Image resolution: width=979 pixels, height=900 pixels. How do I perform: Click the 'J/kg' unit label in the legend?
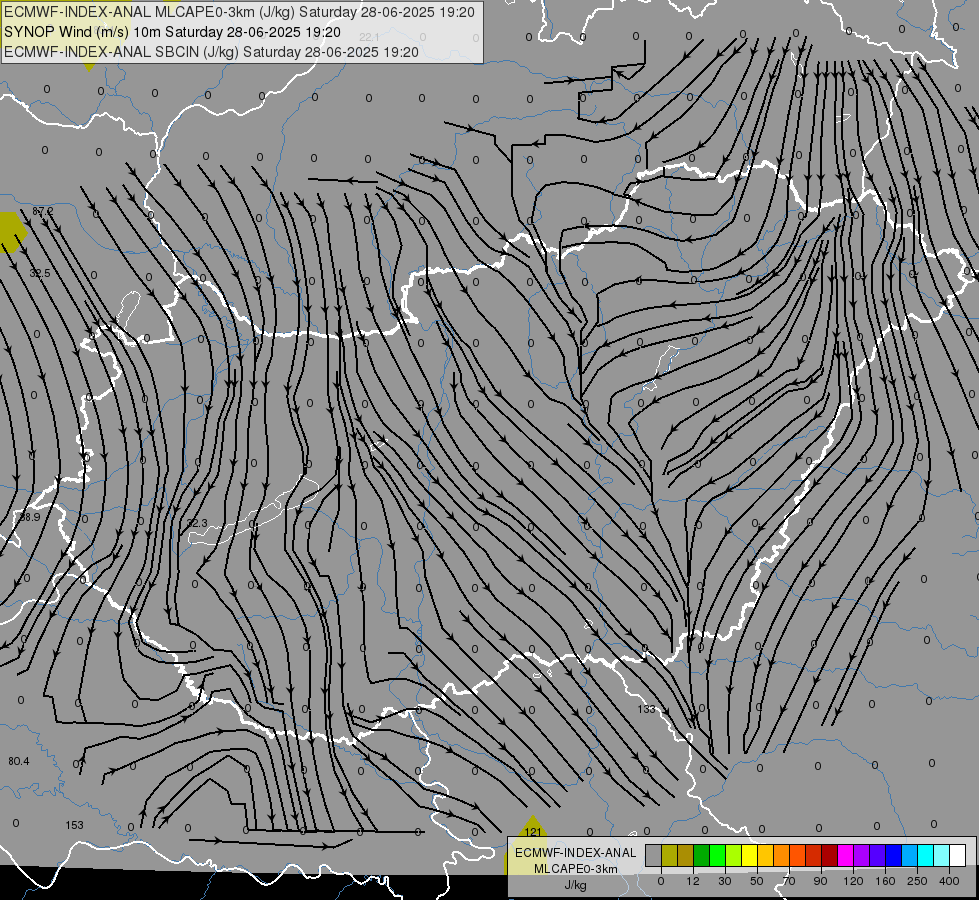576,885
